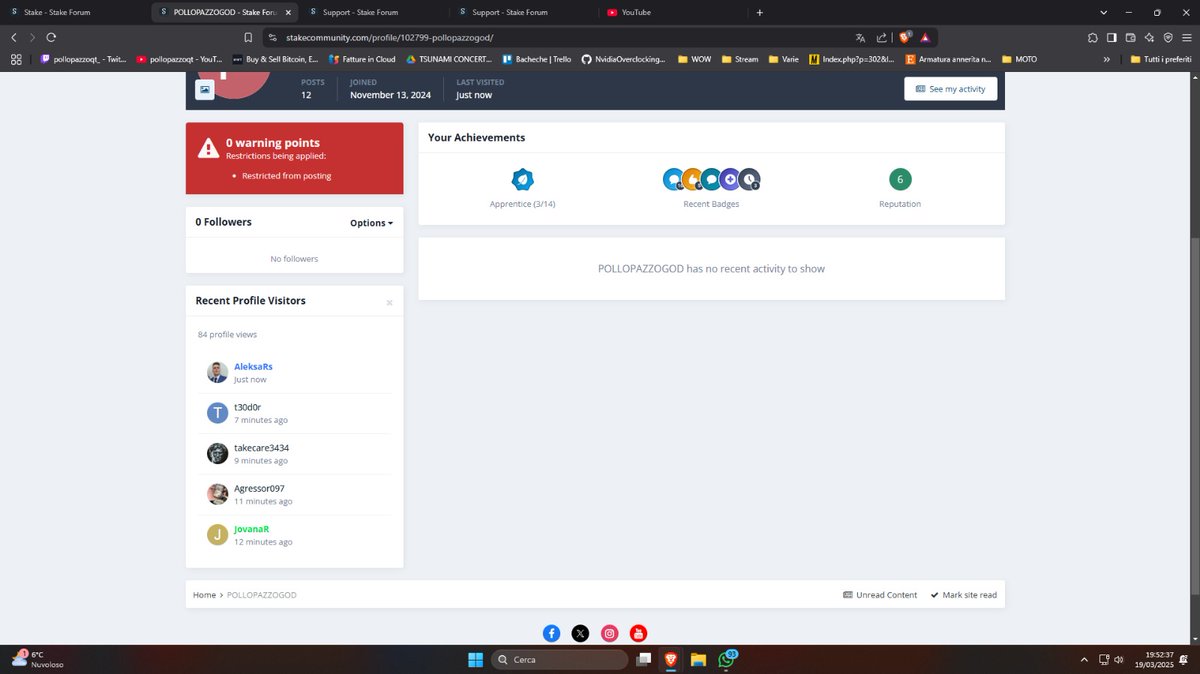Screen dimensions: 1200x674
Task: Open AleksaRs visitor profile link
Action: [253, 367]
